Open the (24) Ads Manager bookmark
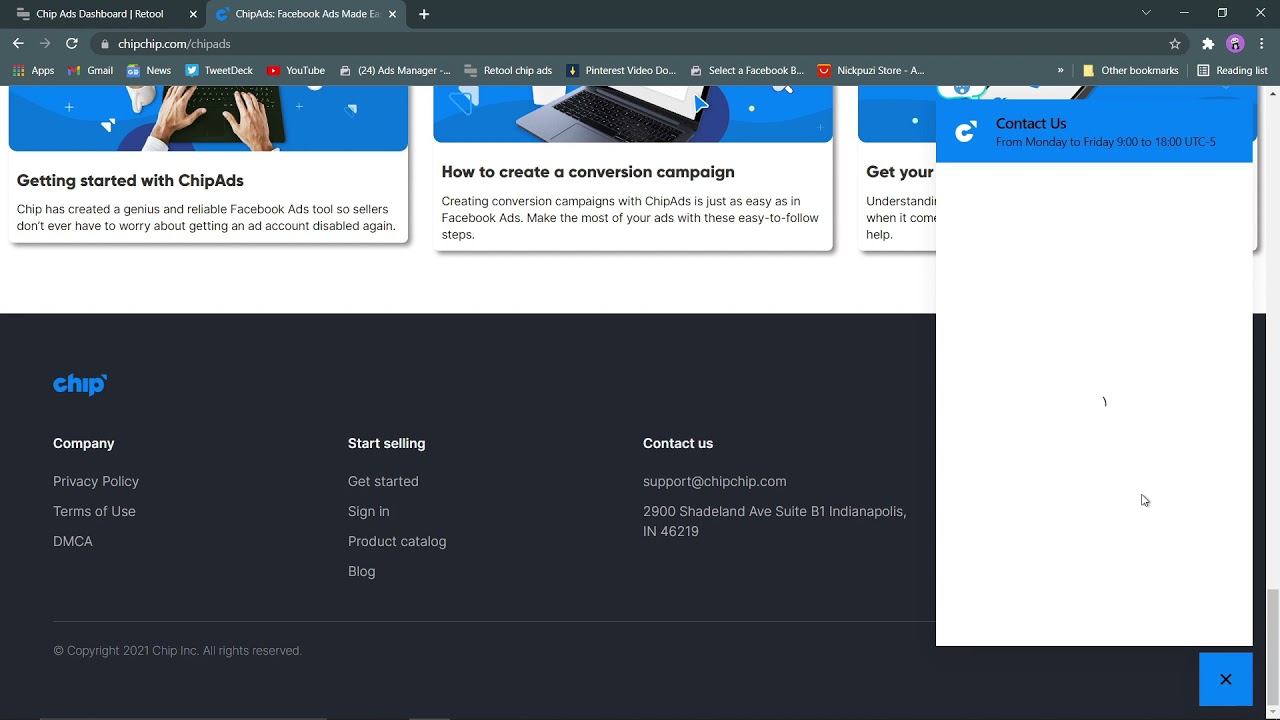The width and height of the screenshot is (1280, 720). pyautogui.click(x=395, y=70)
